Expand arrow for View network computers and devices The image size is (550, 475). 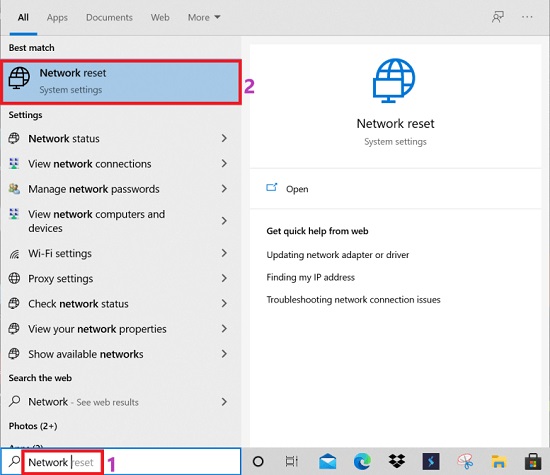point(224,221)
